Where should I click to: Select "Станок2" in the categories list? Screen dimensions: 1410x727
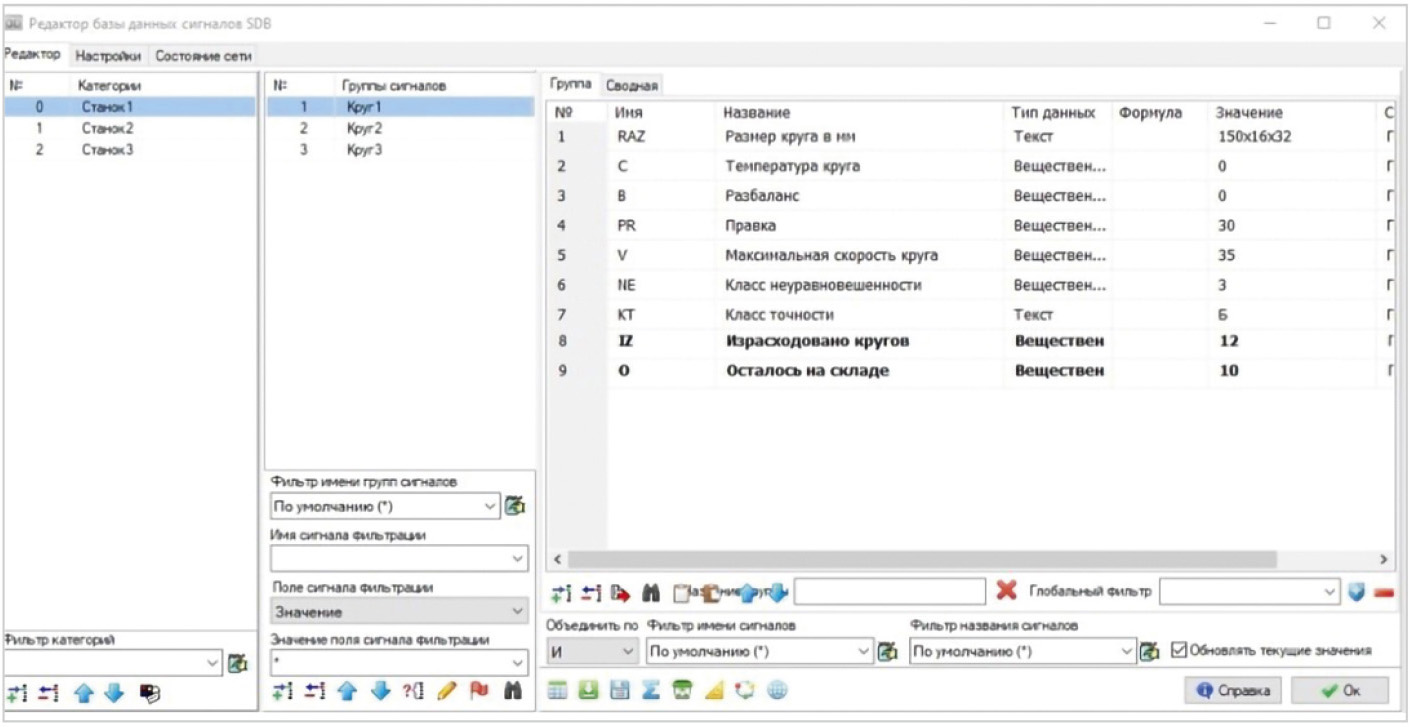[x=108, y=128]
